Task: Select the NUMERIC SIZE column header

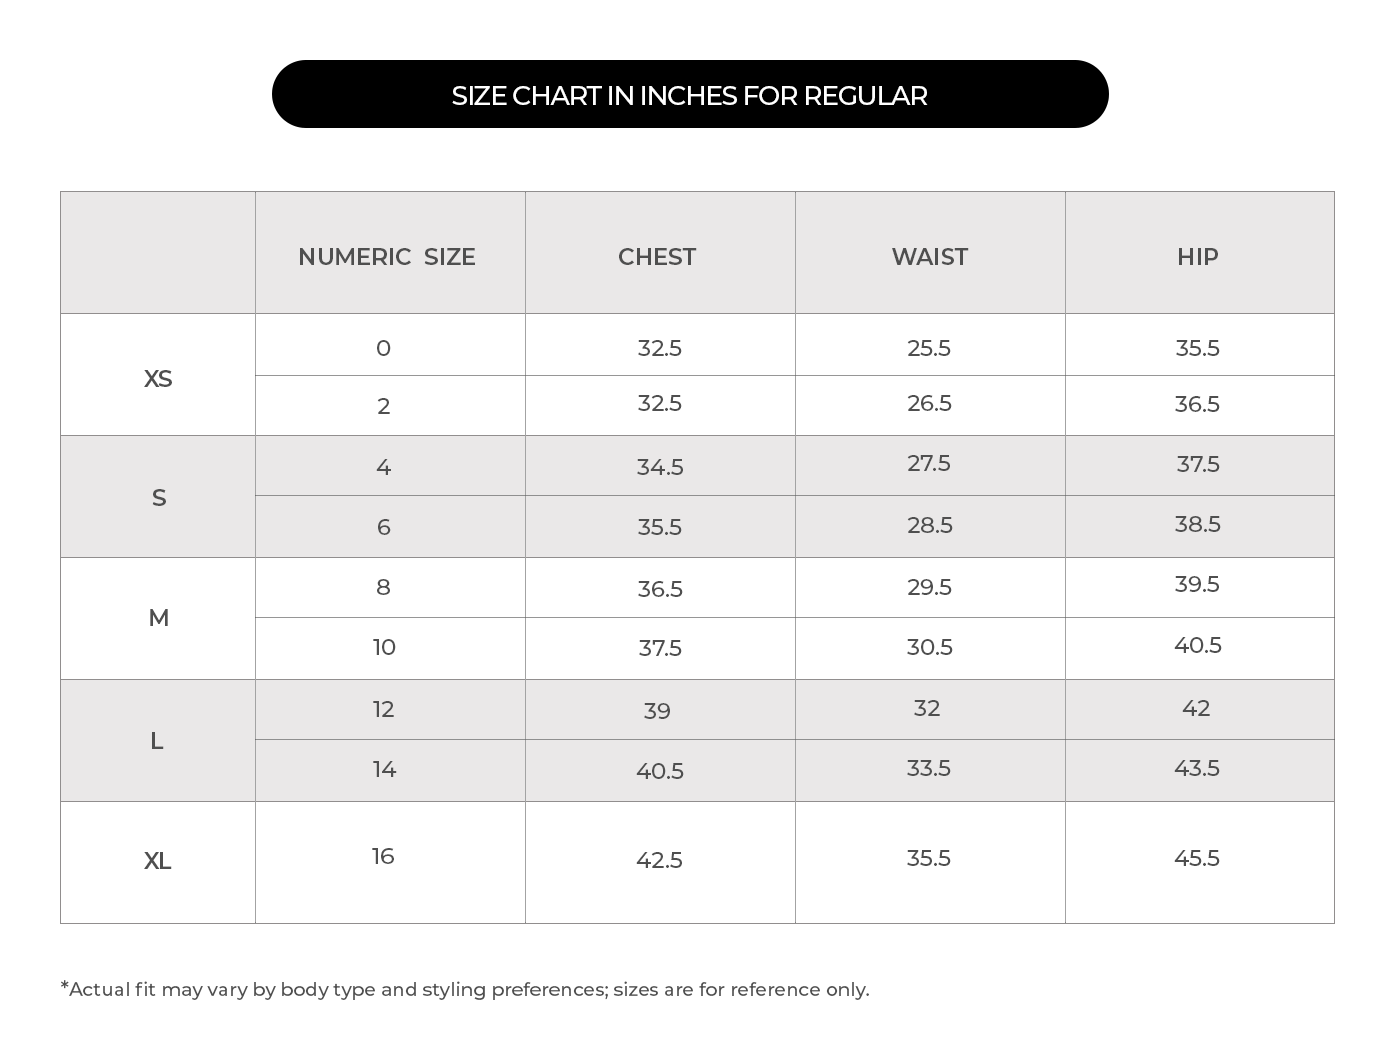Action: point(386,257)
